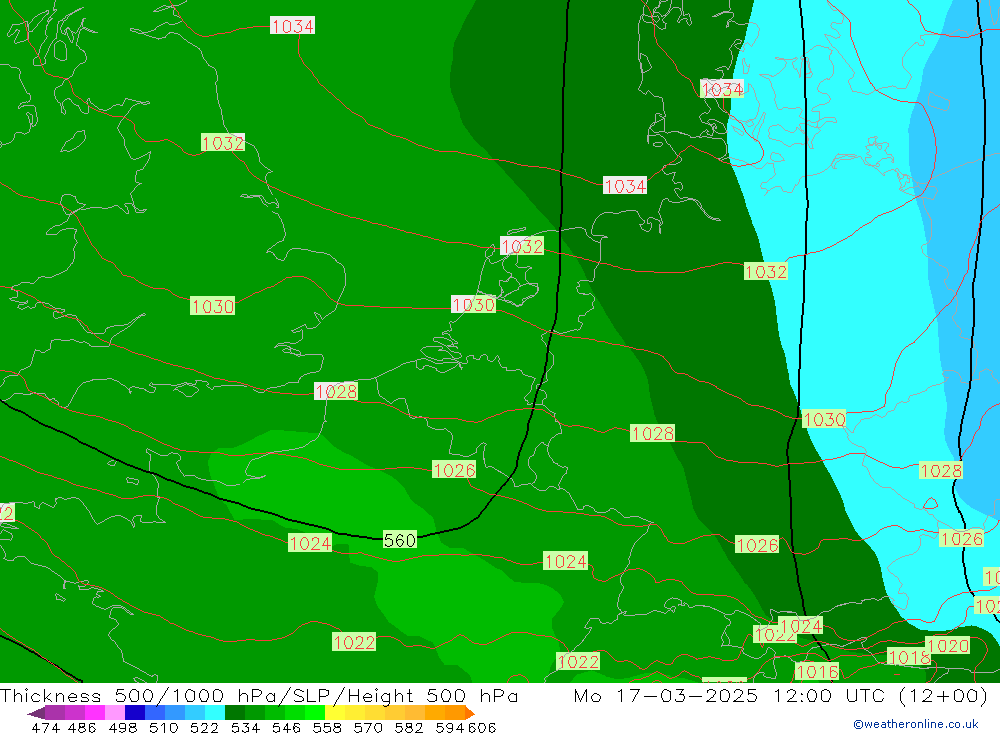Click the 498 legend value
The height and width of the screenshot is (733, 1000).
(x=123, y=727)
